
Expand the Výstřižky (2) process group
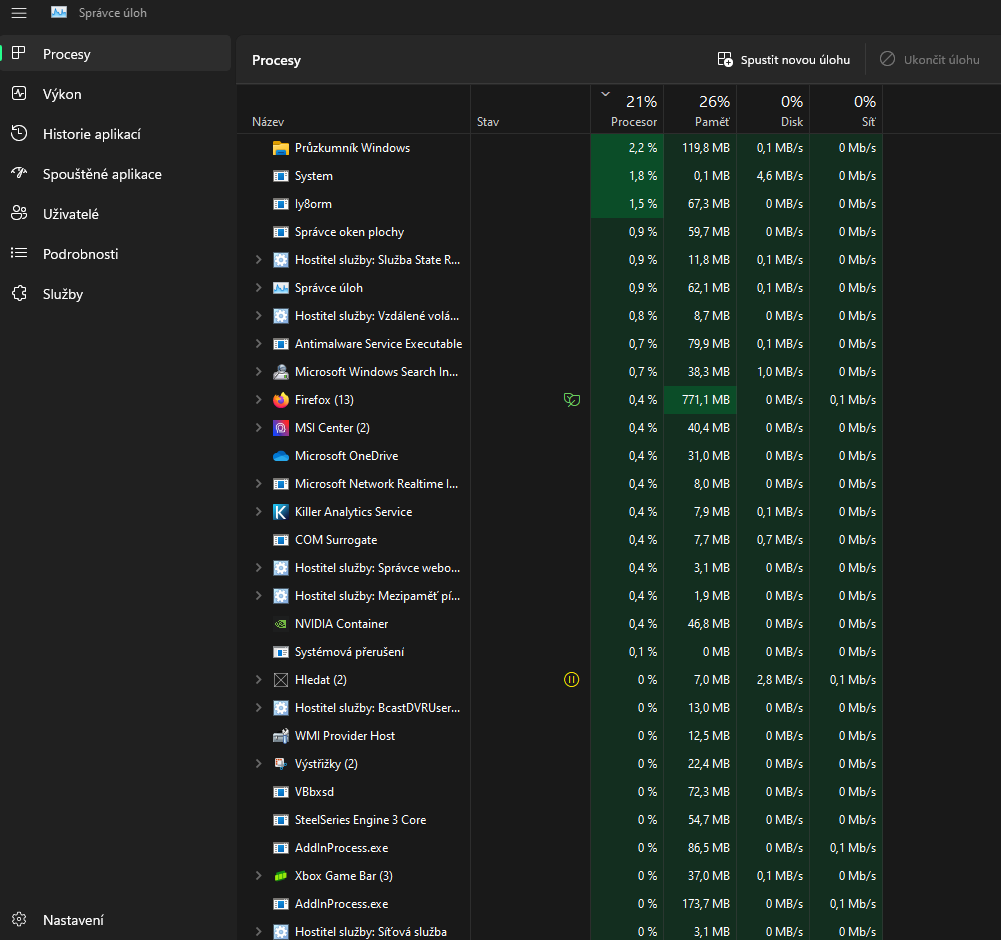click(258, 764)
